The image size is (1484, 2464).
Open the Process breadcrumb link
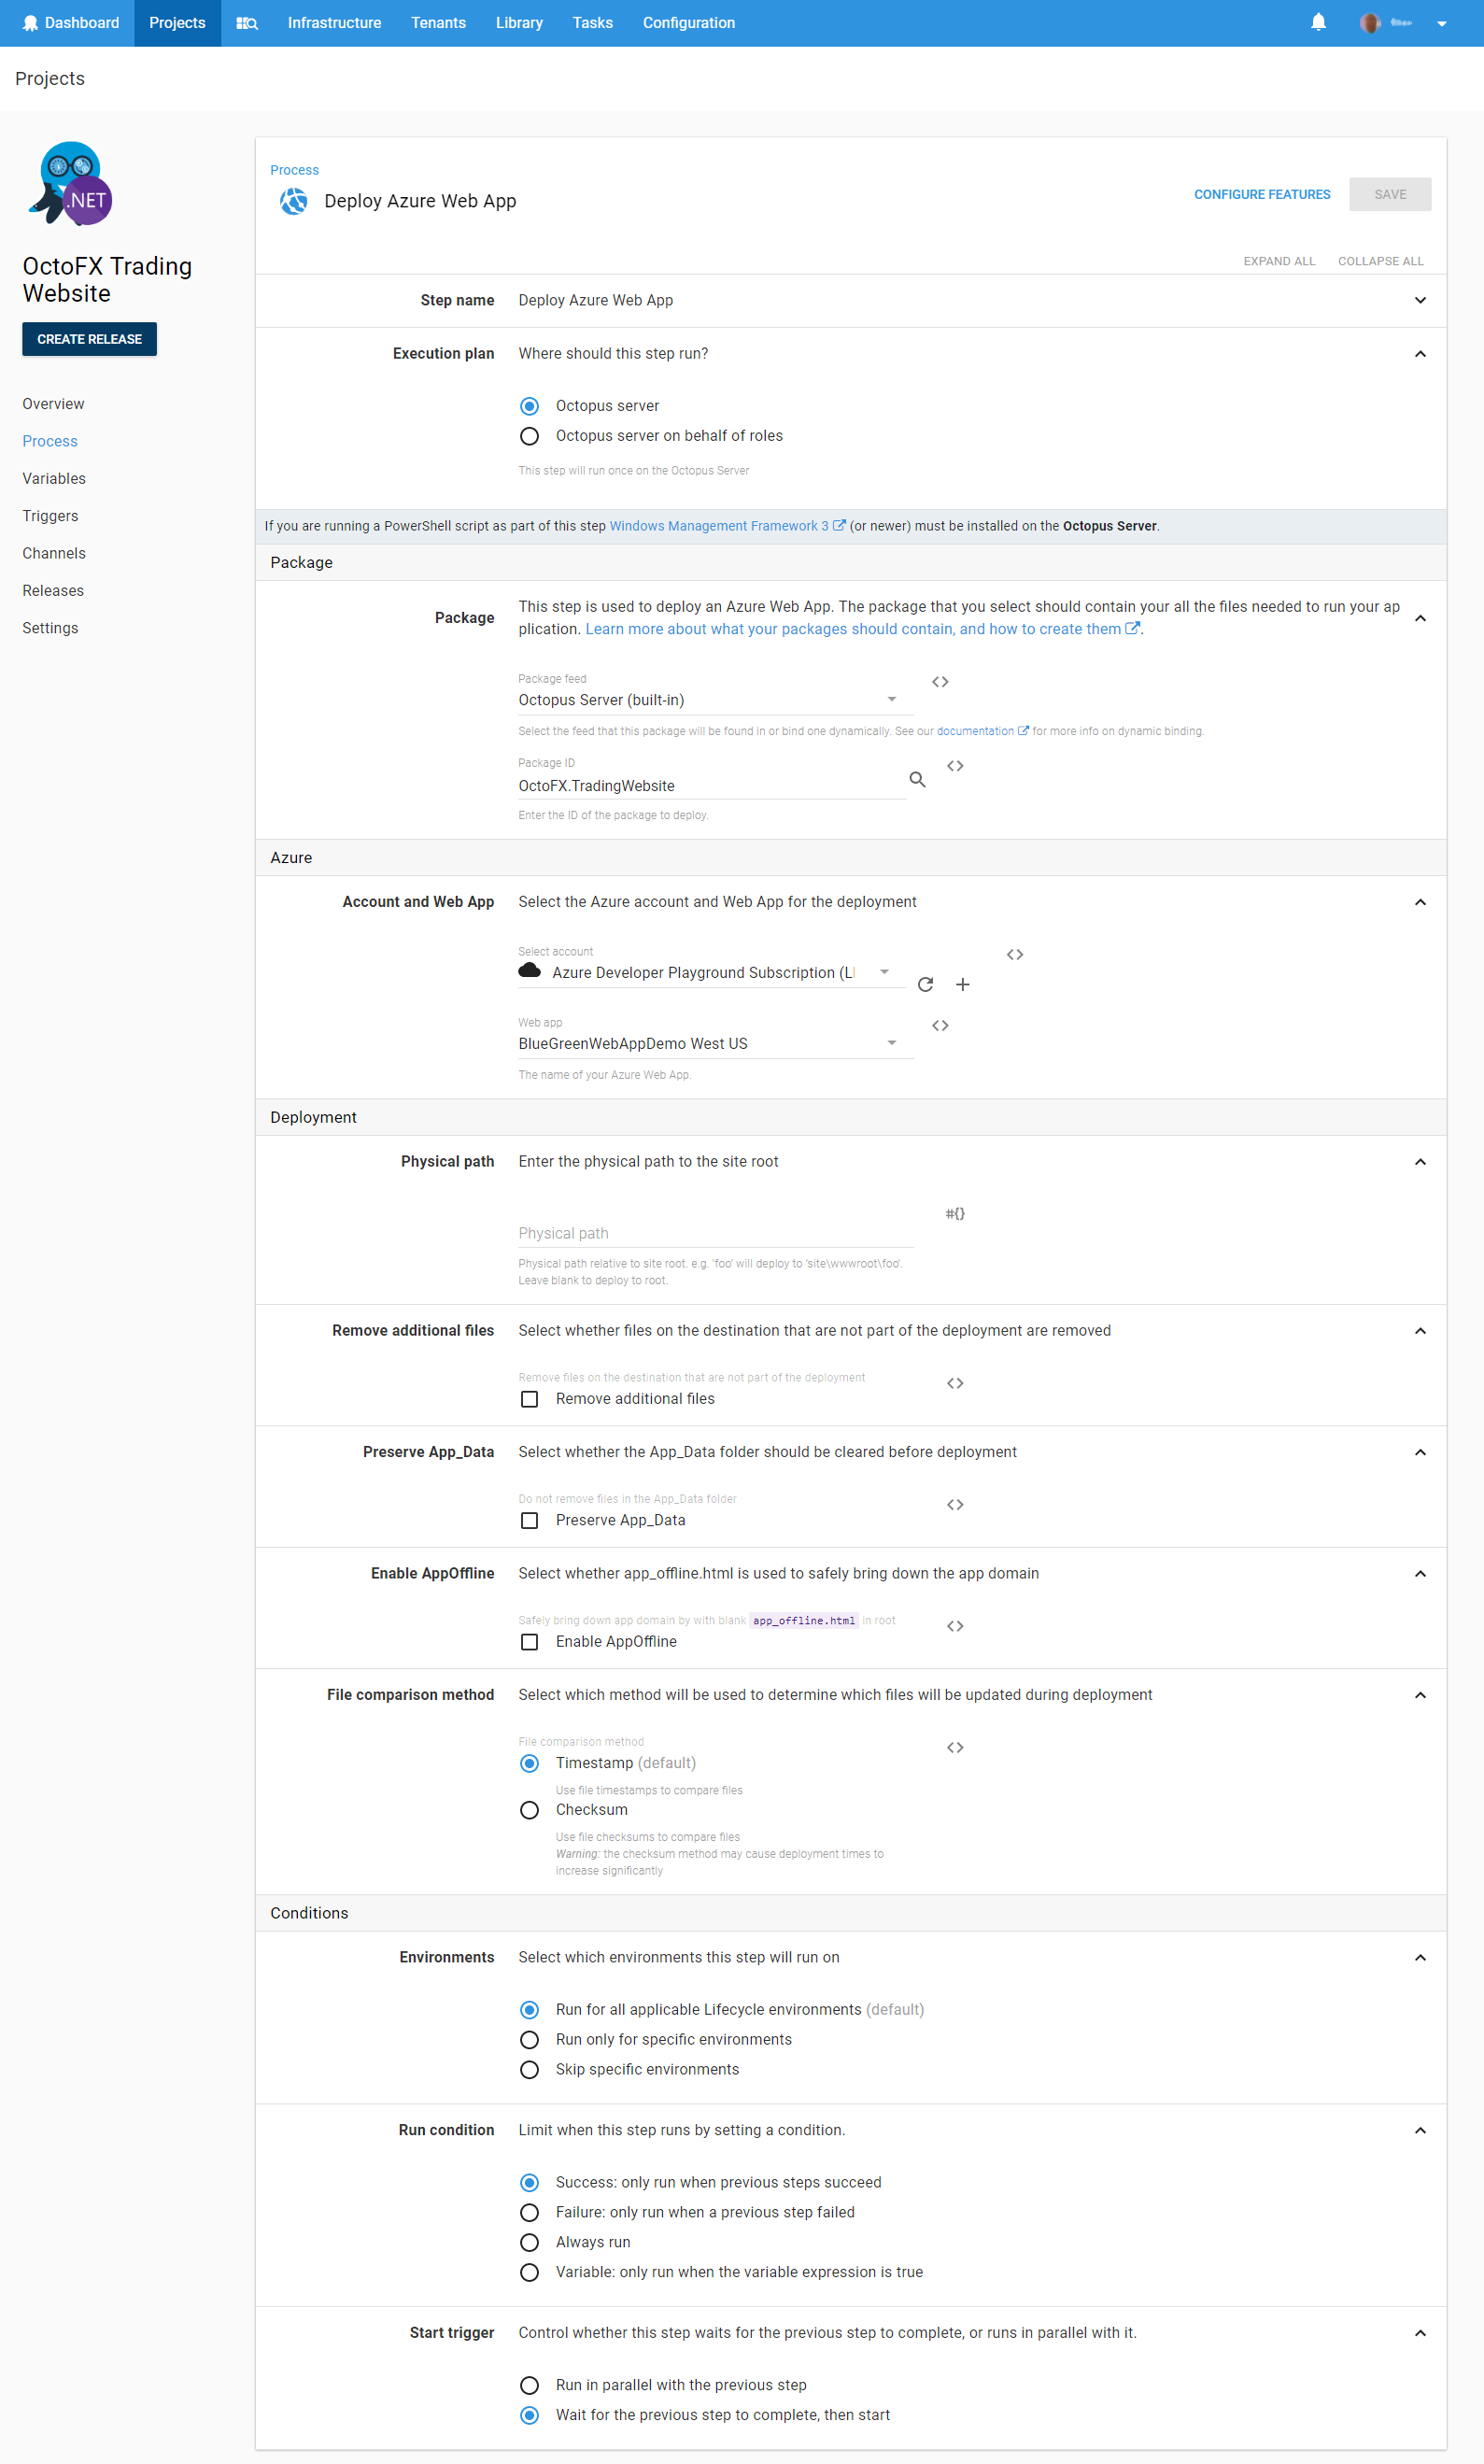[x=294, y=171]
